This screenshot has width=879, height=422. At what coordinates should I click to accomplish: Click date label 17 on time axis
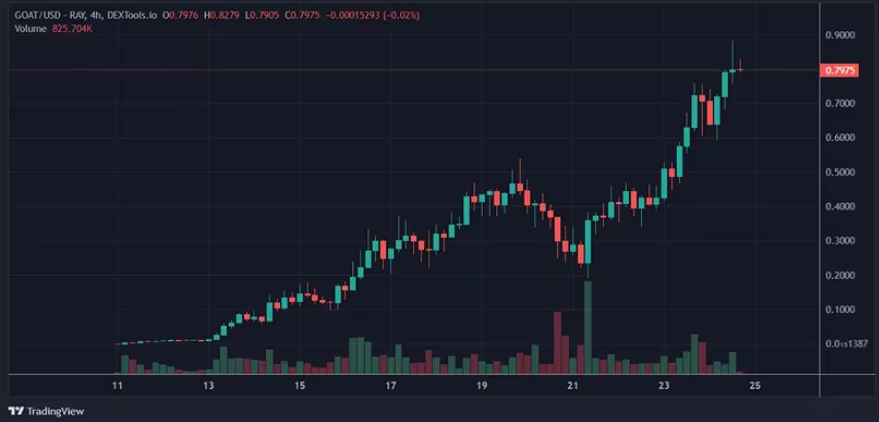[x=391, y=386]
